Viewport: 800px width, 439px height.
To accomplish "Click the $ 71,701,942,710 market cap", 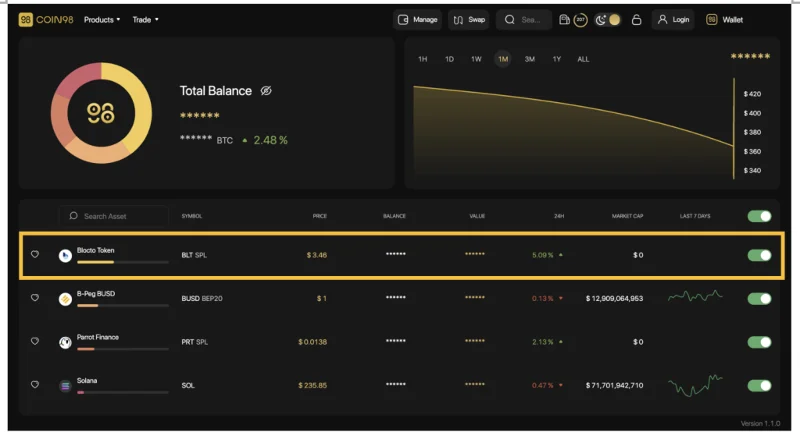I will [614, 385].
